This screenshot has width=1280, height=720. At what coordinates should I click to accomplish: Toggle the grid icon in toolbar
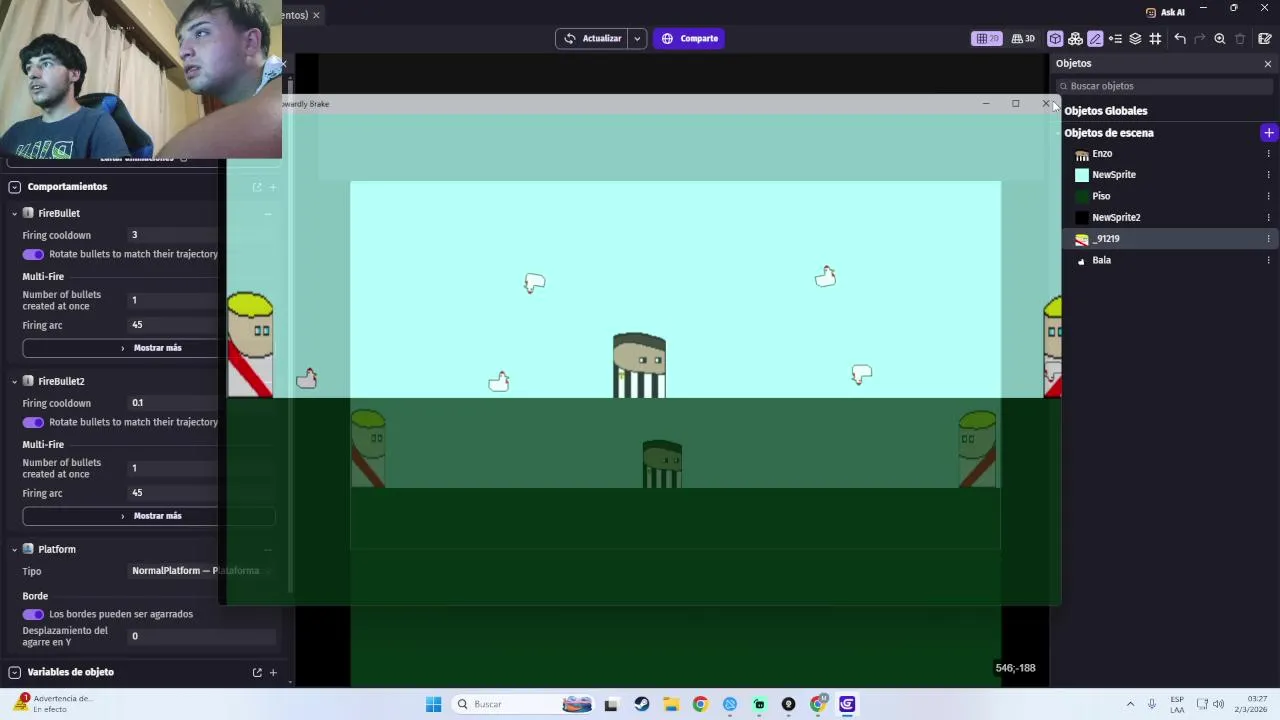1155,39
